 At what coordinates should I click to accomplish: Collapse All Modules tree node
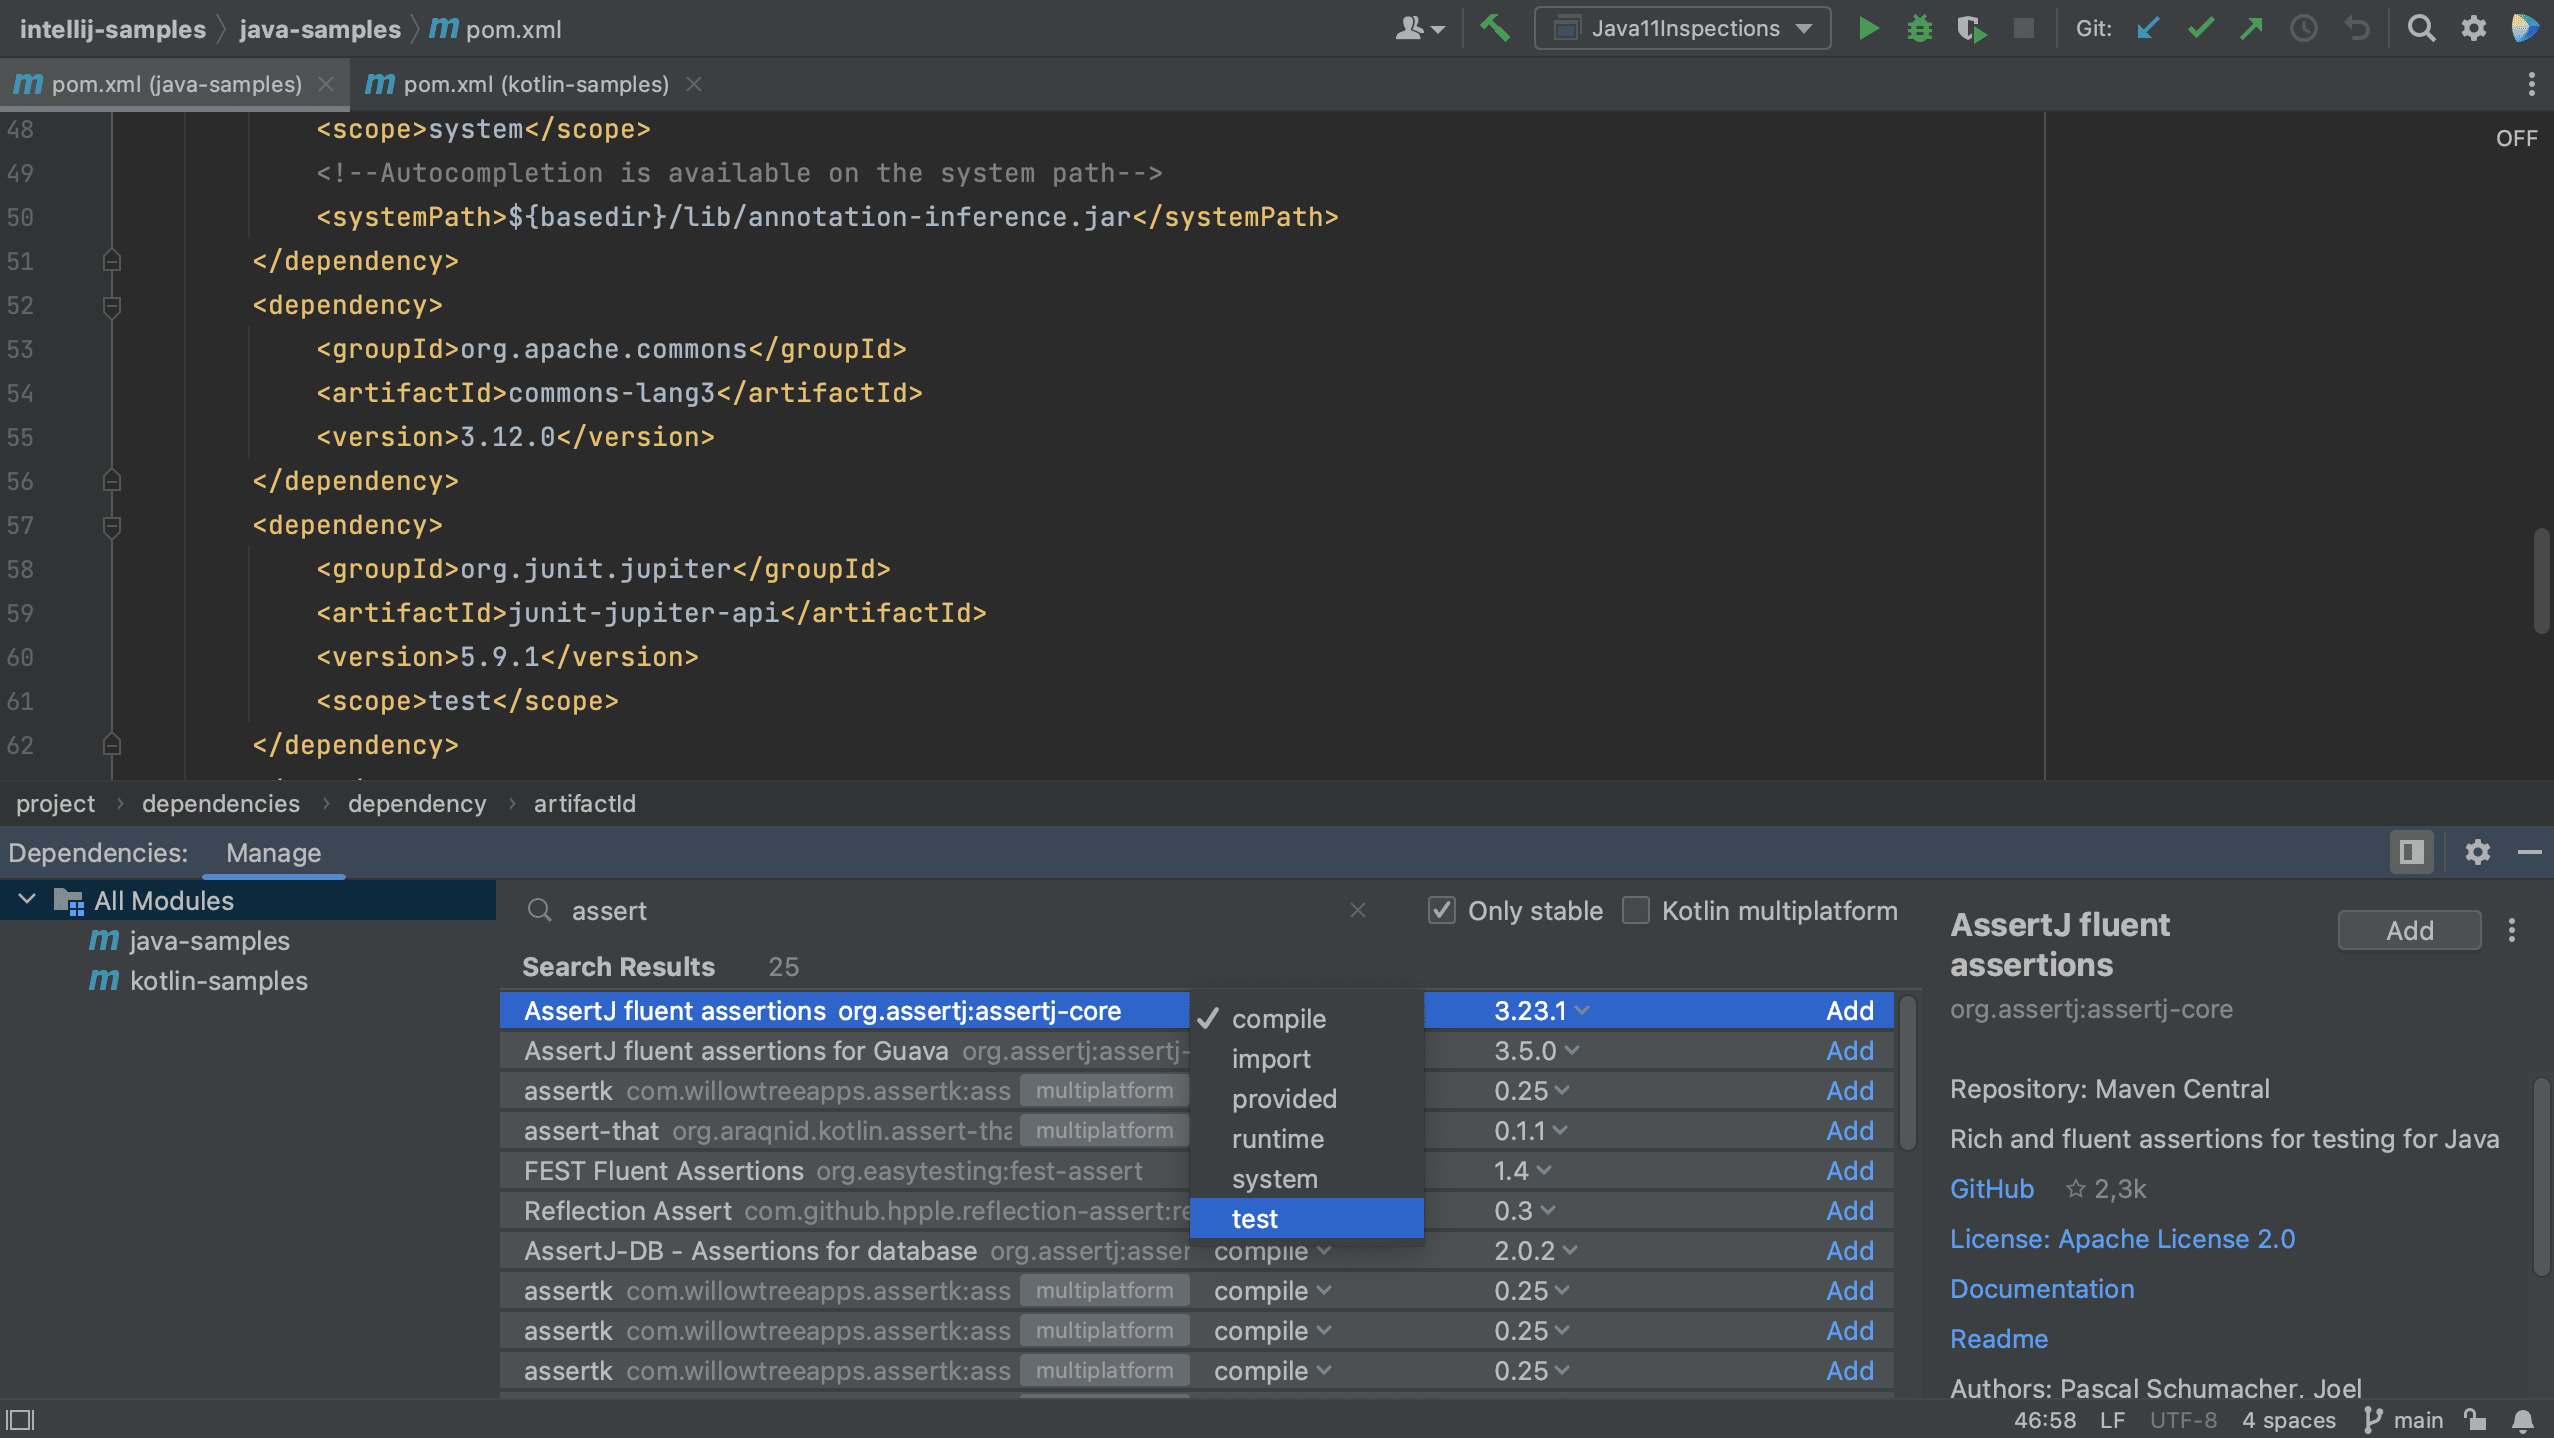point(28,900)
